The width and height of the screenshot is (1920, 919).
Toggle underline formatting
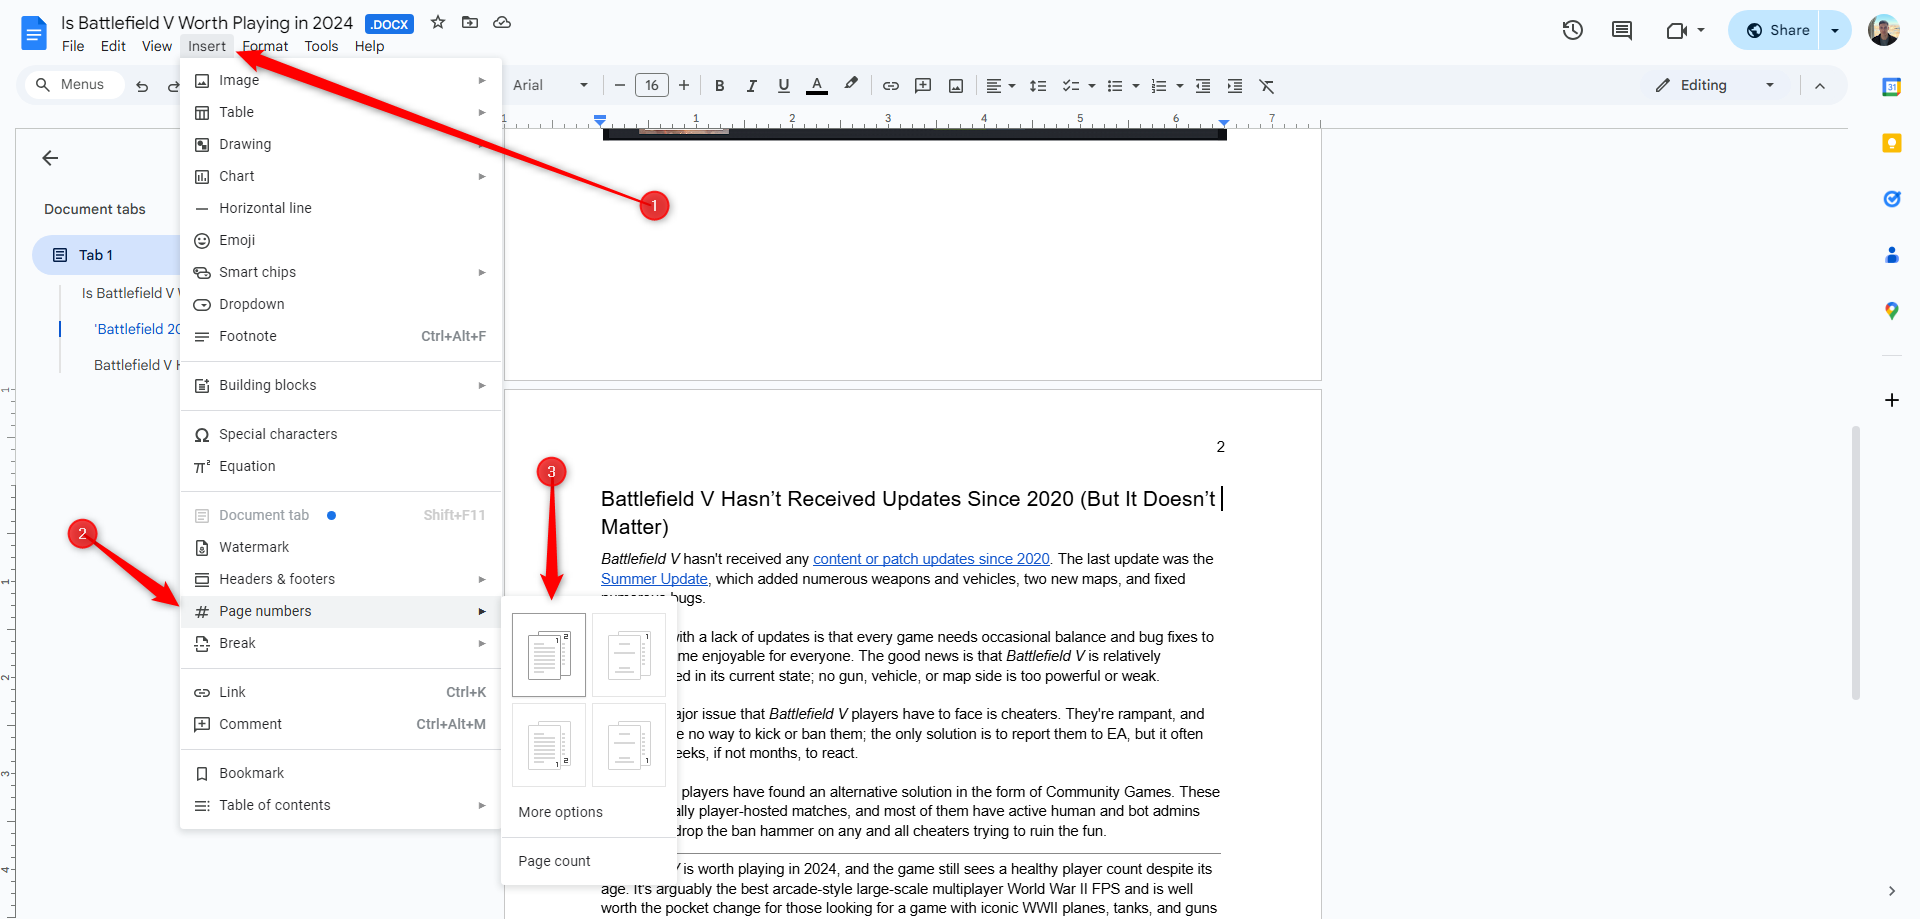pos(783,86)
